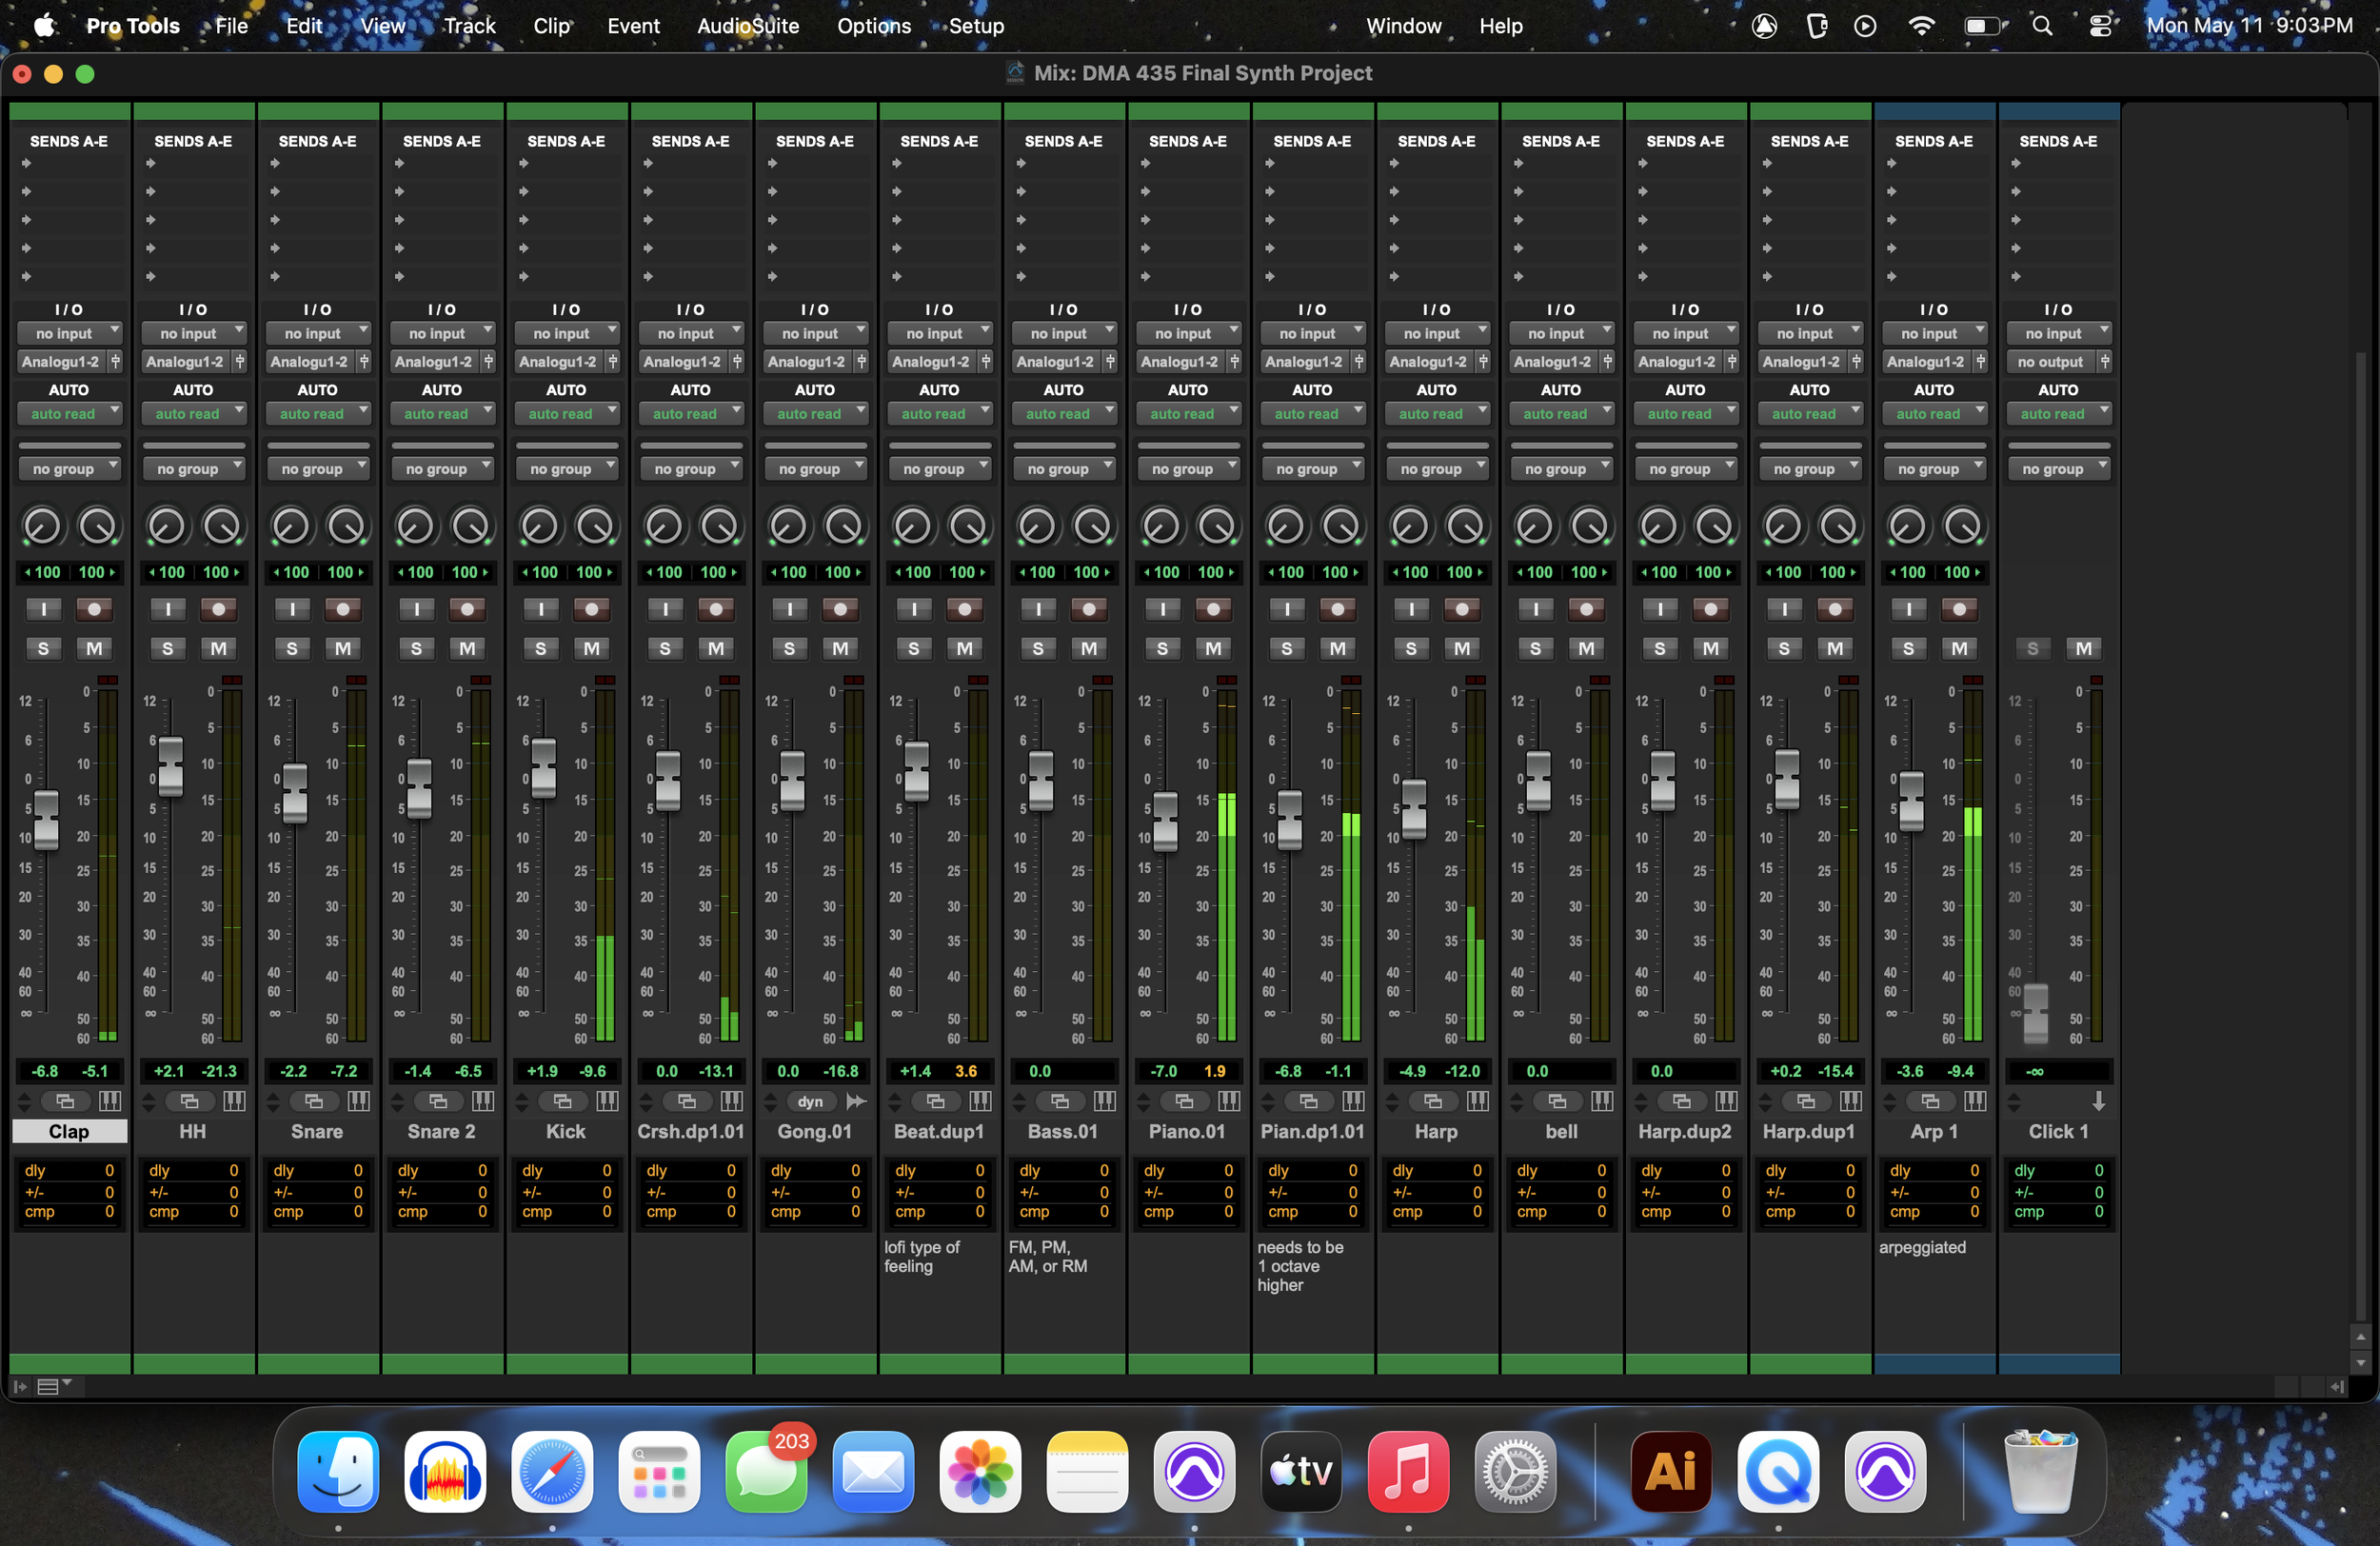The height and width of the screenshot is (1546, 2380).
Task: Click the Beat.dup1 track name
Action: (x=939, y=1131)
